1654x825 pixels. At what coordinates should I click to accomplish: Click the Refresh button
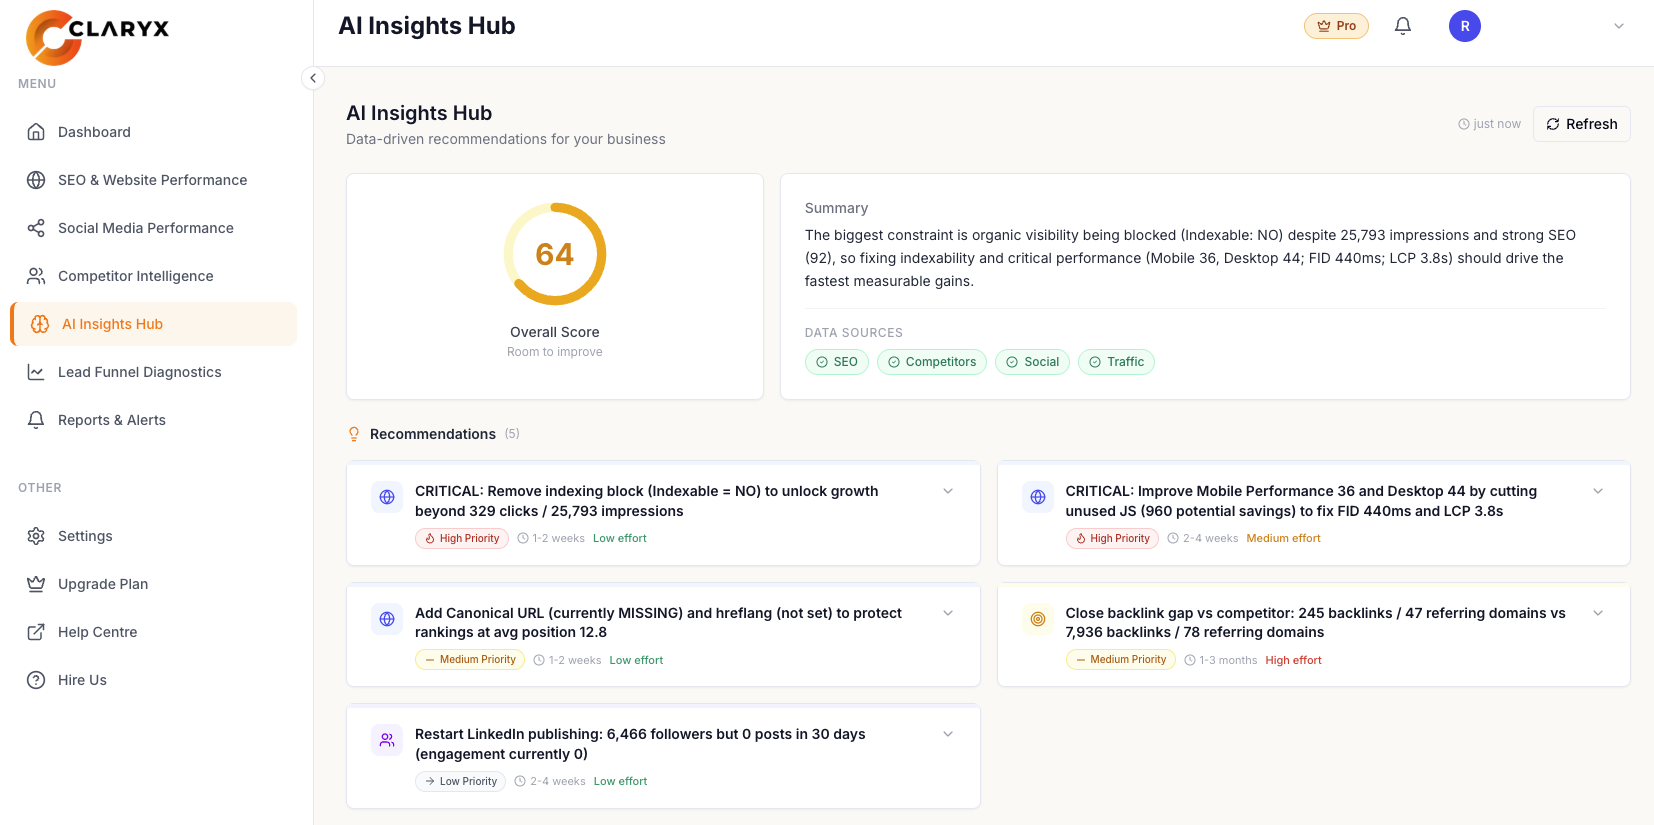(1581, 124)
